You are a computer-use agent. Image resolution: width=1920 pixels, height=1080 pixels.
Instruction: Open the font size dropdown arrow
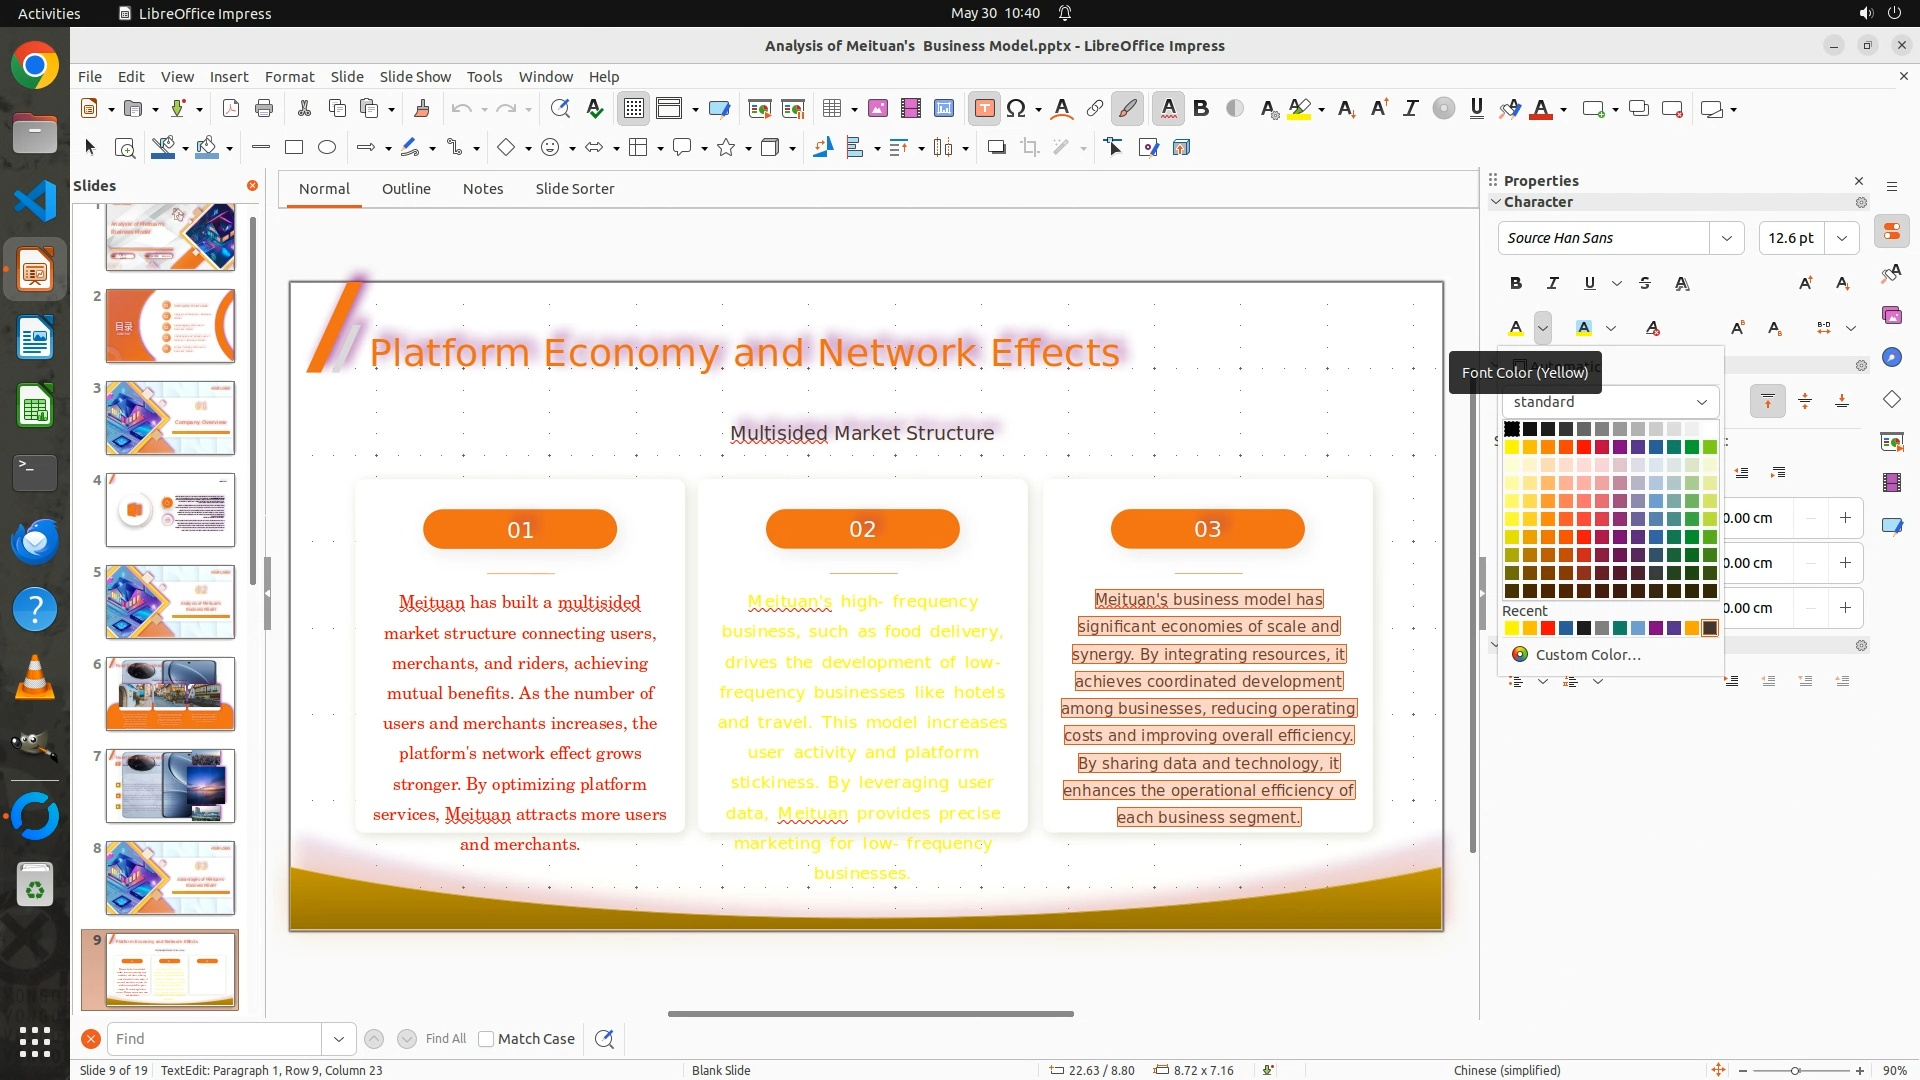1841,238
